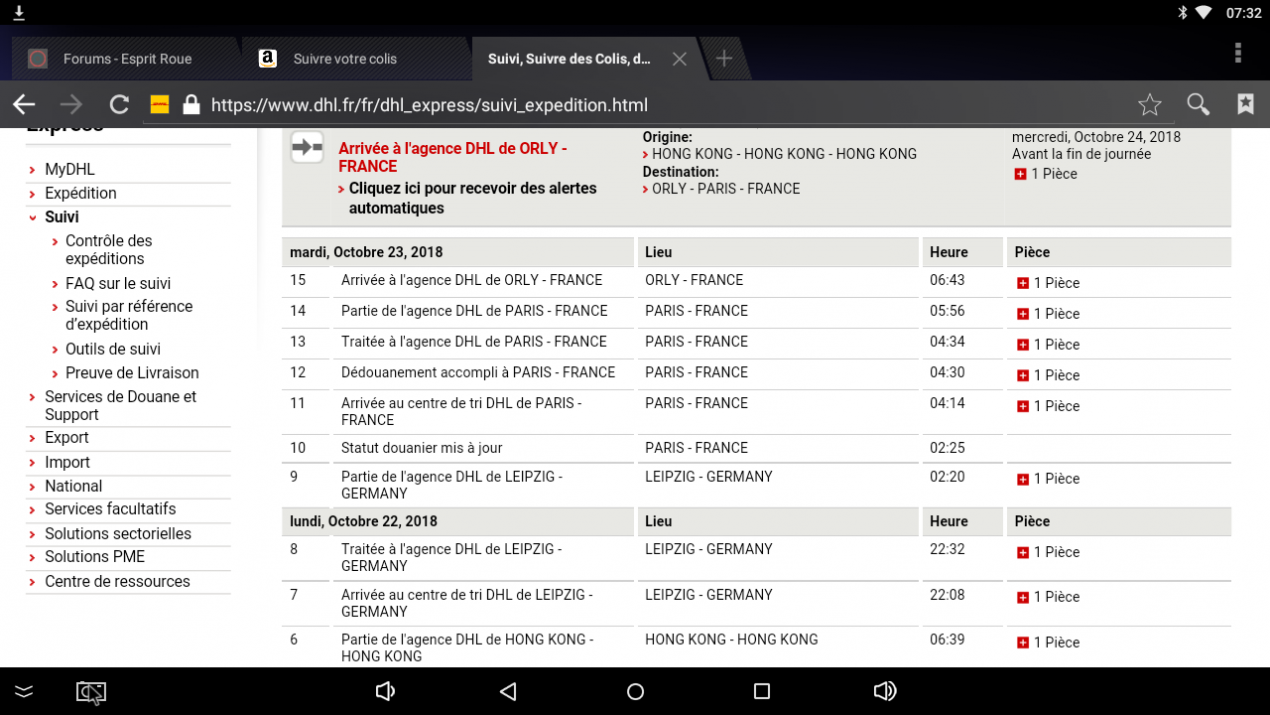Collapse the navigation bar with the chevrons icon
This screenshot has width=1270, height=715.
coord(24,692)
